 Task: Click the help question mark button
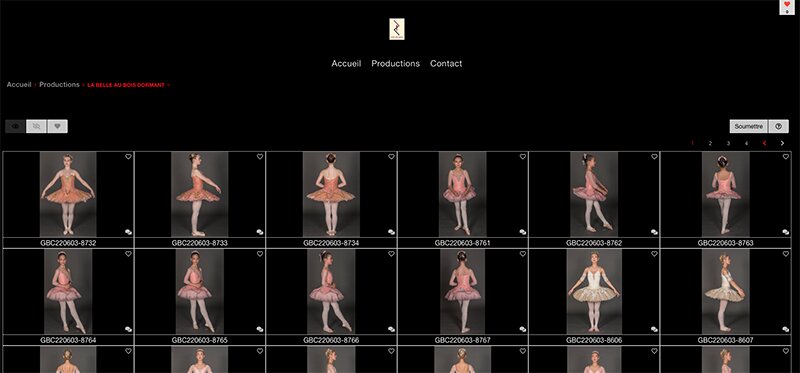tap(779, 127)
